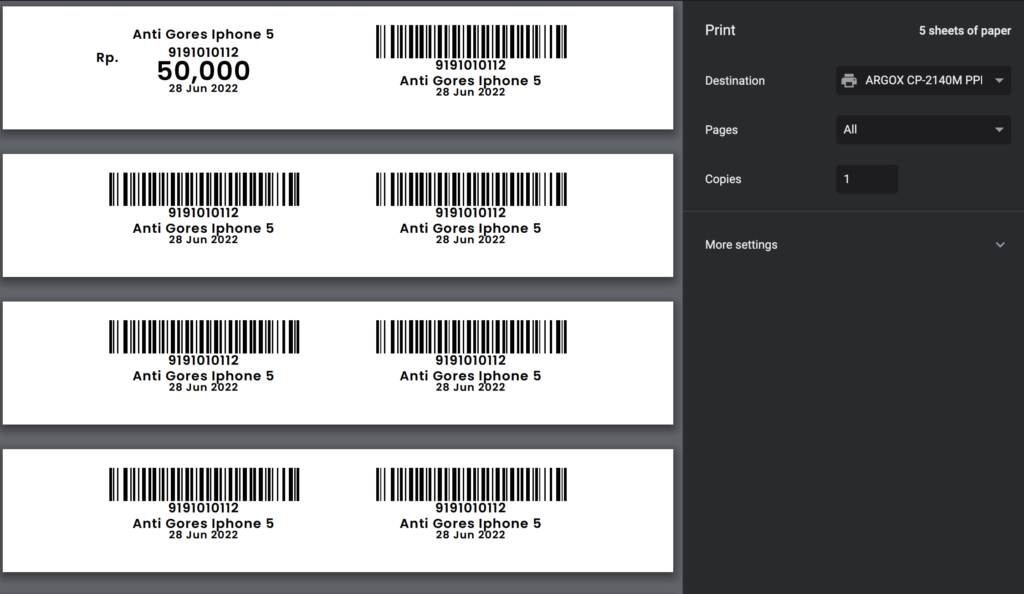This screenshot has width=1024, height=594.
Task: Click the Destination label
Action: (x=735, y=81)
